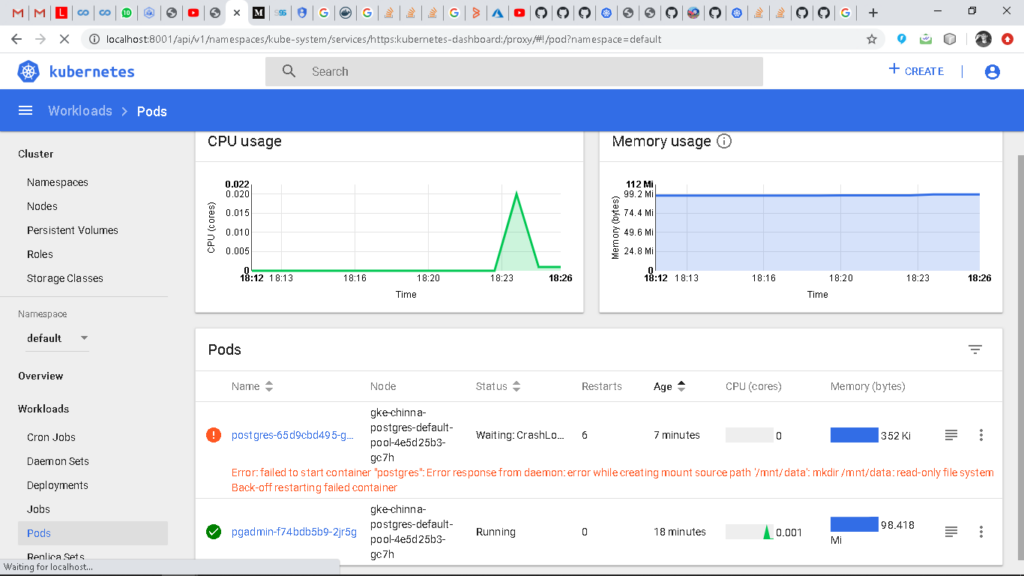The width and height of the screenshot is (1024, 576).
Task: Click the search magnifier icon
Action: coord(289,71)
